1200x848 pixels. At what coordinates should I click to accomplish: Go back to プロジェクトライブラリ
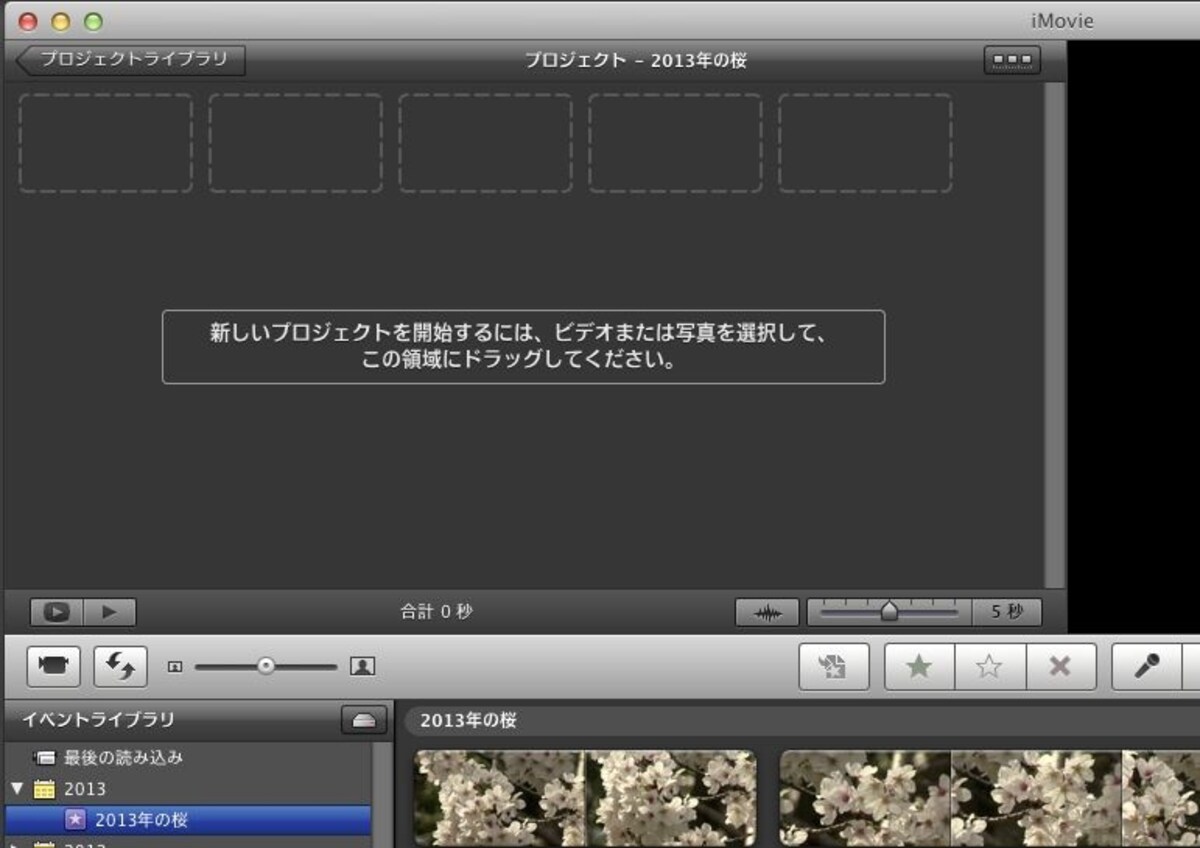[131, 60]
